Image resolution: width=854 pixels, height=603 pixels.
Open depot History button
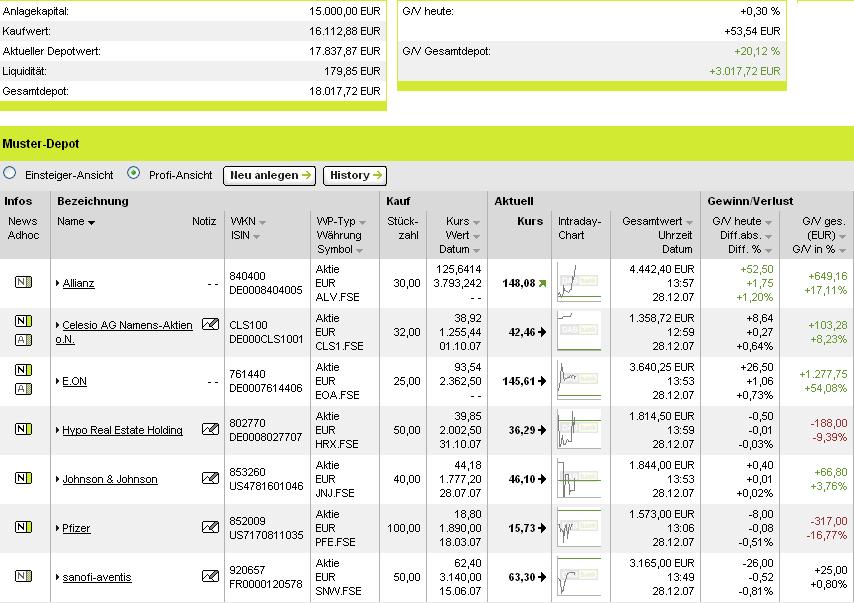(x=355, y=175)
